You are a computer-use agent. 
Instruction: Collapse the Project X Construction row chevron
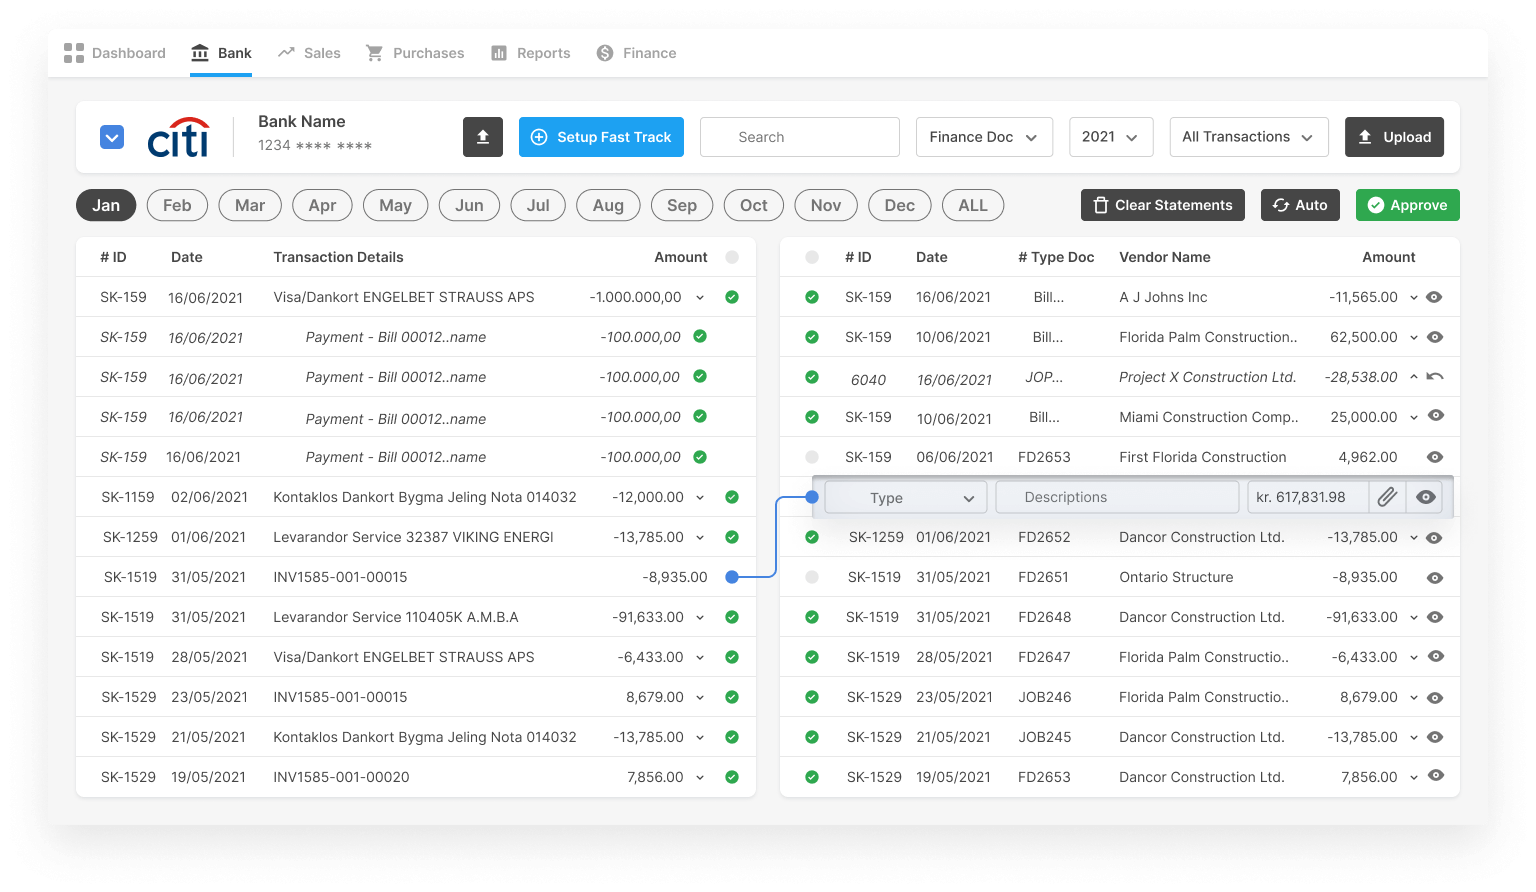click(1414, 377)
